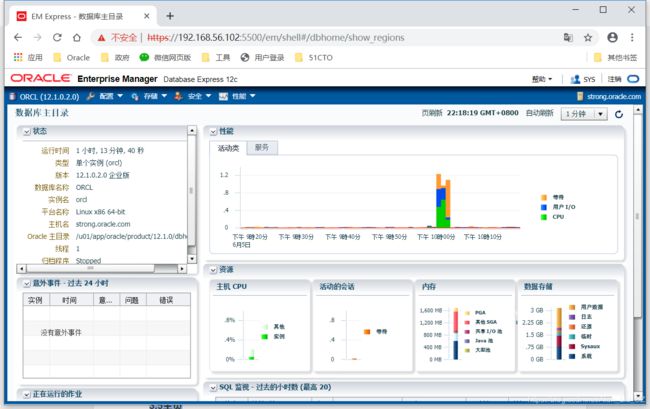Open the user login bookmark
This screenshot has width=650, height=409.
262,57
